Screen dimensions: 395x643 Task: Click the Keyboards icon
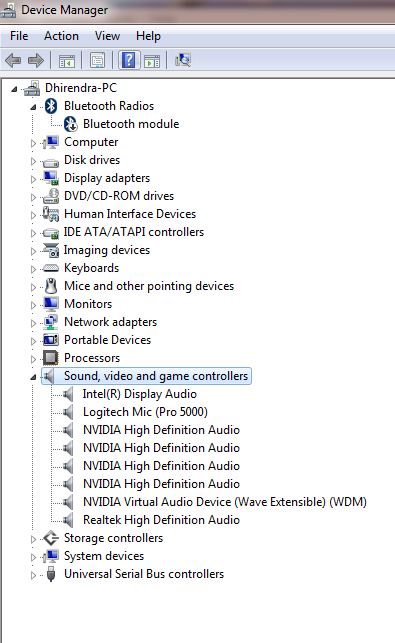click(51, 268)
